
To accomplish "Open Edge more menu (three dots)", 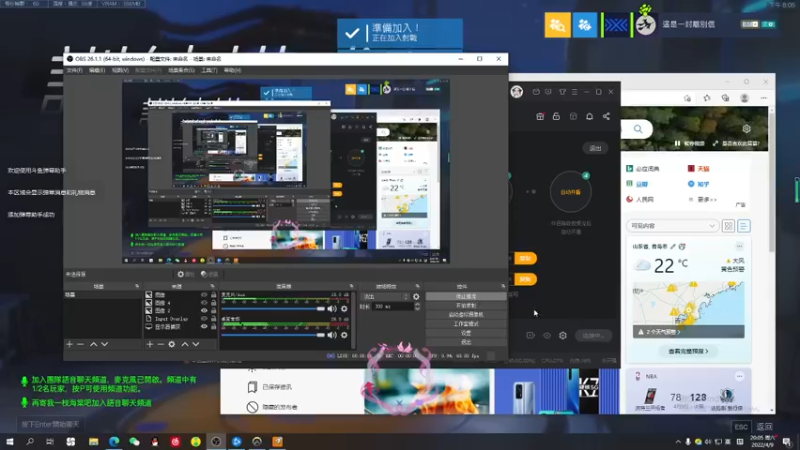I will coord(764,98).
